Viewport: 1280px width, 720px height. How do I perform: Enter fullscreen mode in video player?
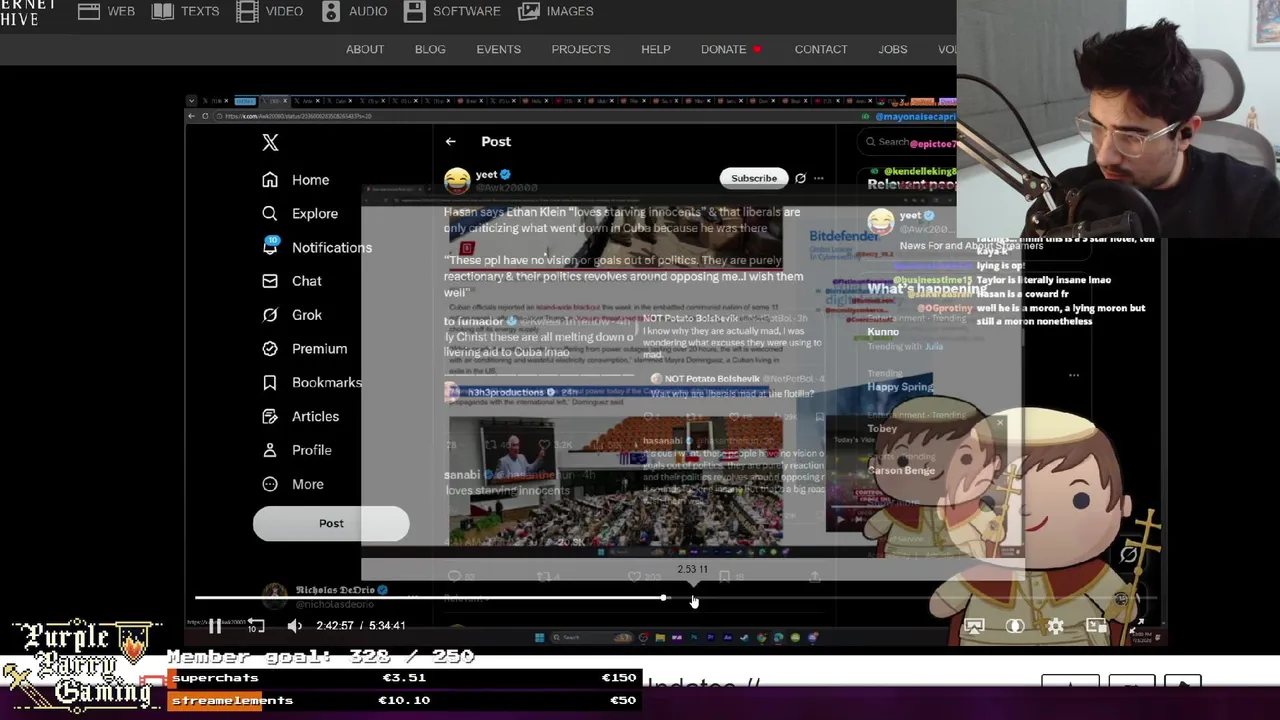coord(1137,626)
